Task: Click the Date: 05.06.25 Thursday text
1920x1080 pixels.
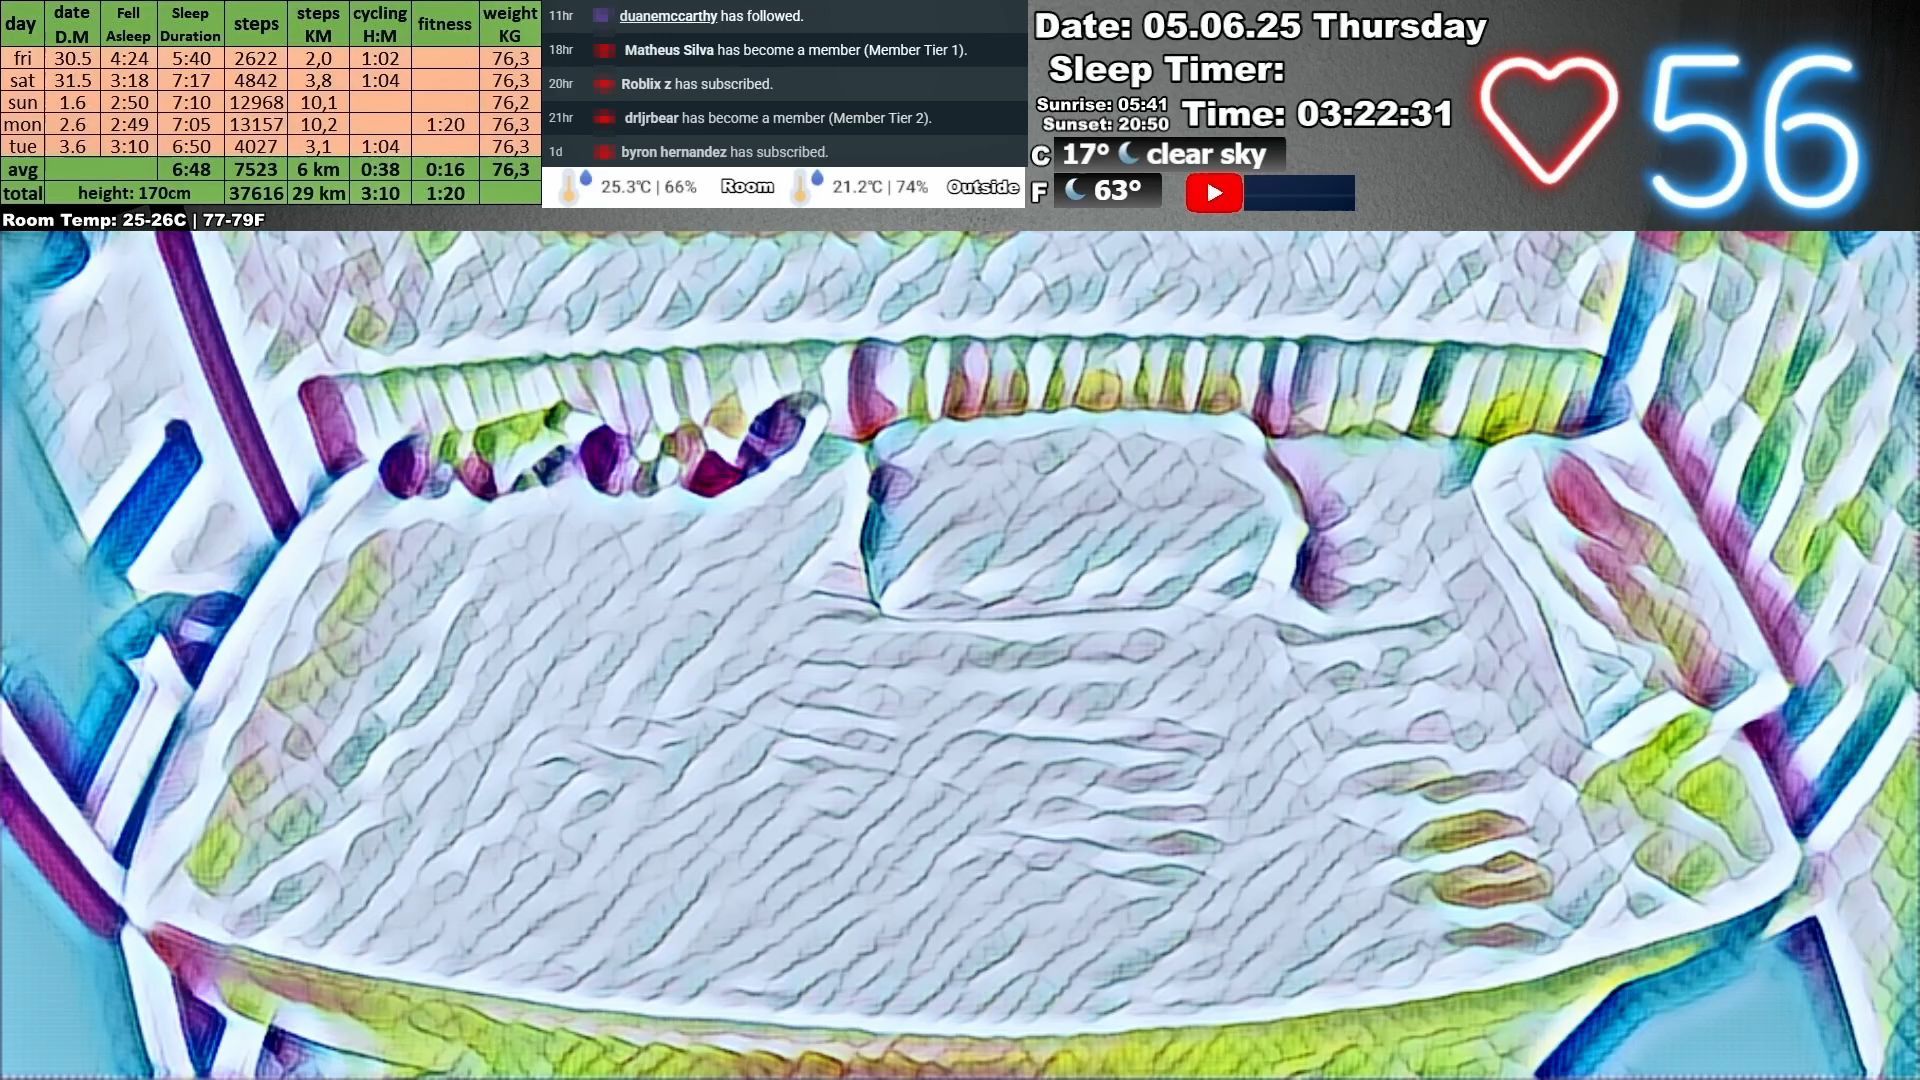Action: pyautogui.click(x=1260, y=26)
